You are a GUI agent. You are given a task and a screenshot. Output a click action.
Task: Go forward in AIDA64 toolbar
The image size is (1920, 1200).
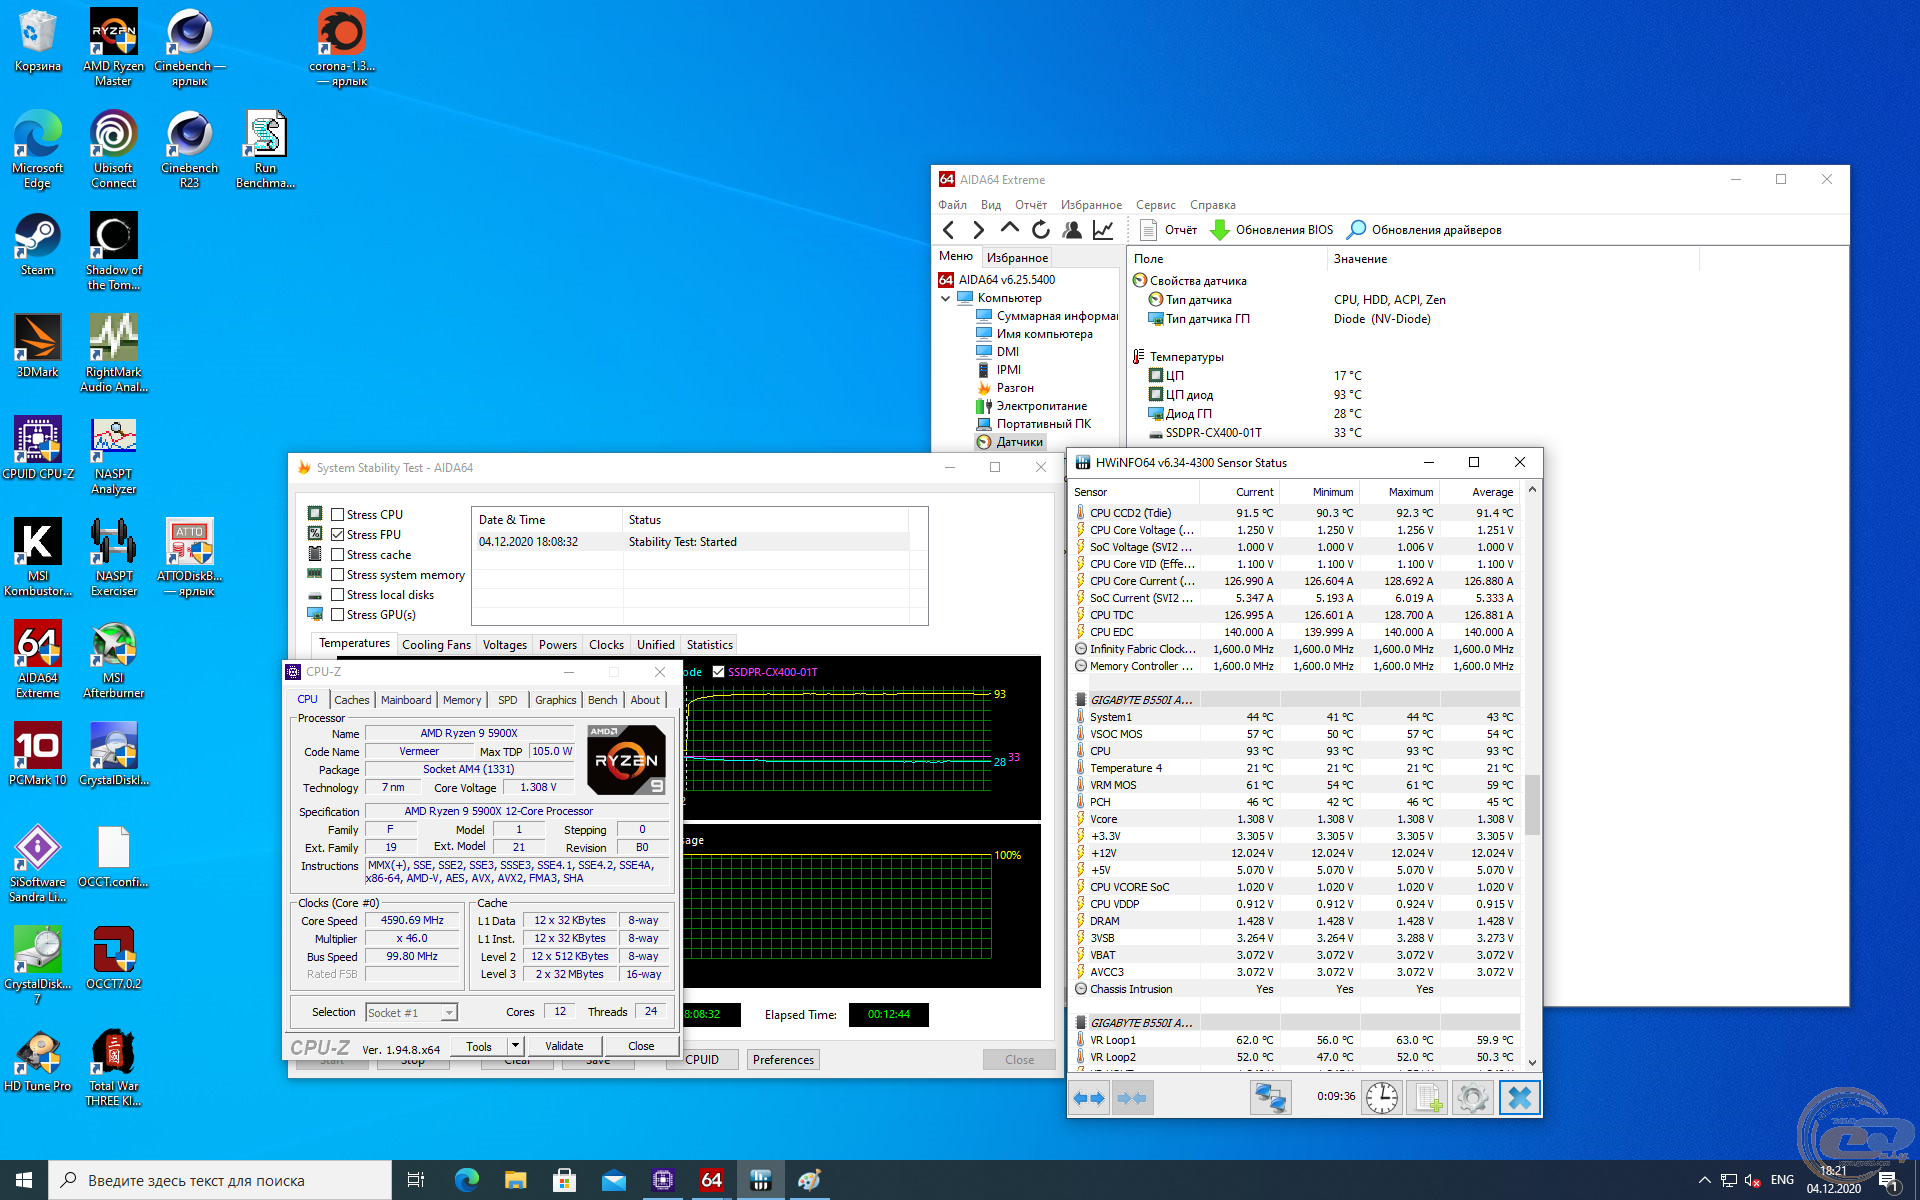979,230
